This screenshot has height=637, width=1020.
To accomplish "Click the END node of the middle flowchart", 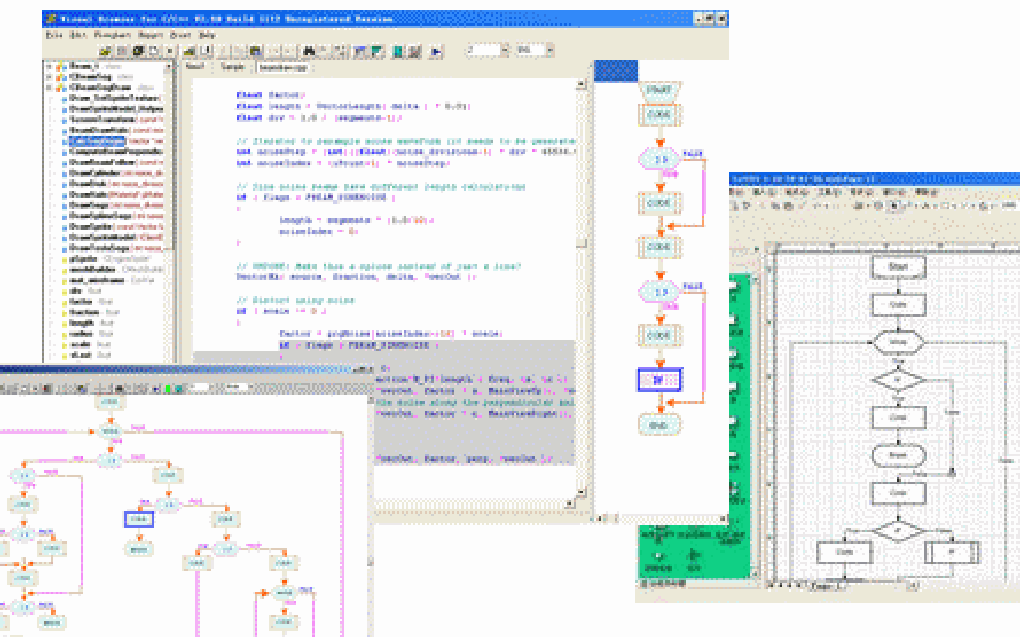I will (658, 423).
